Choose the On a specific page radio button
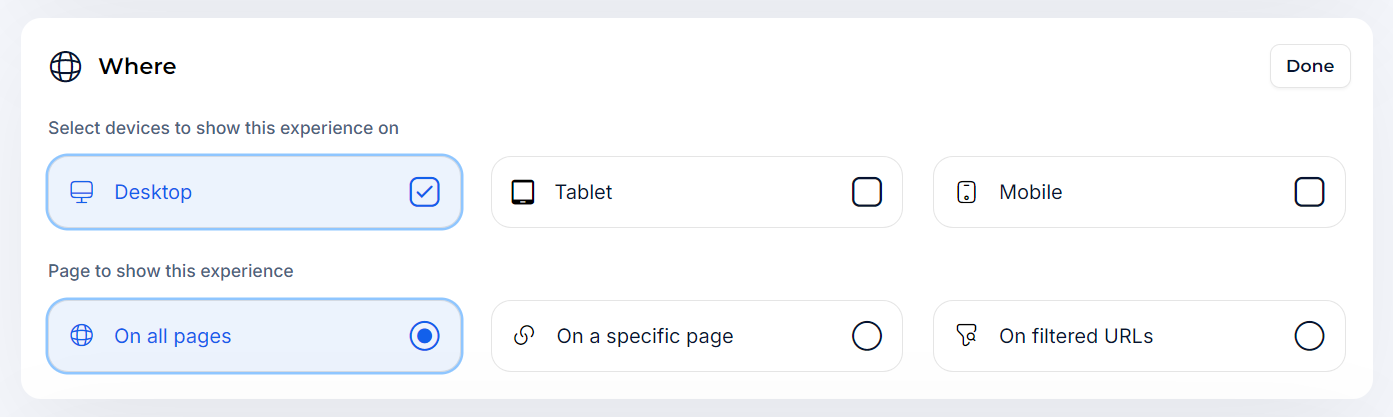The width and height of the screenshot is (1393, 417). click(x=866, y=336)
